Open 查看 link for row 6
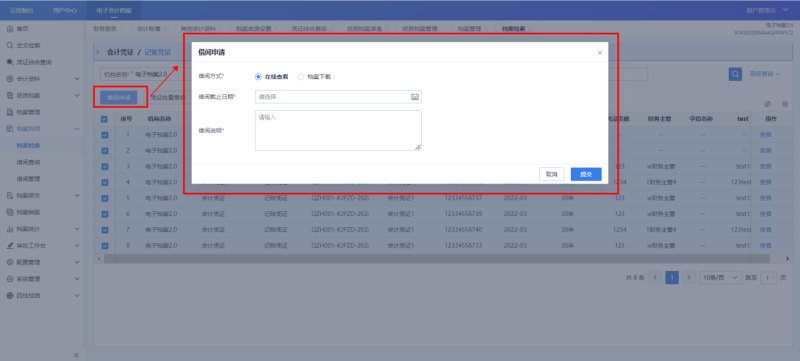800x361 pixels. point(765,214)
